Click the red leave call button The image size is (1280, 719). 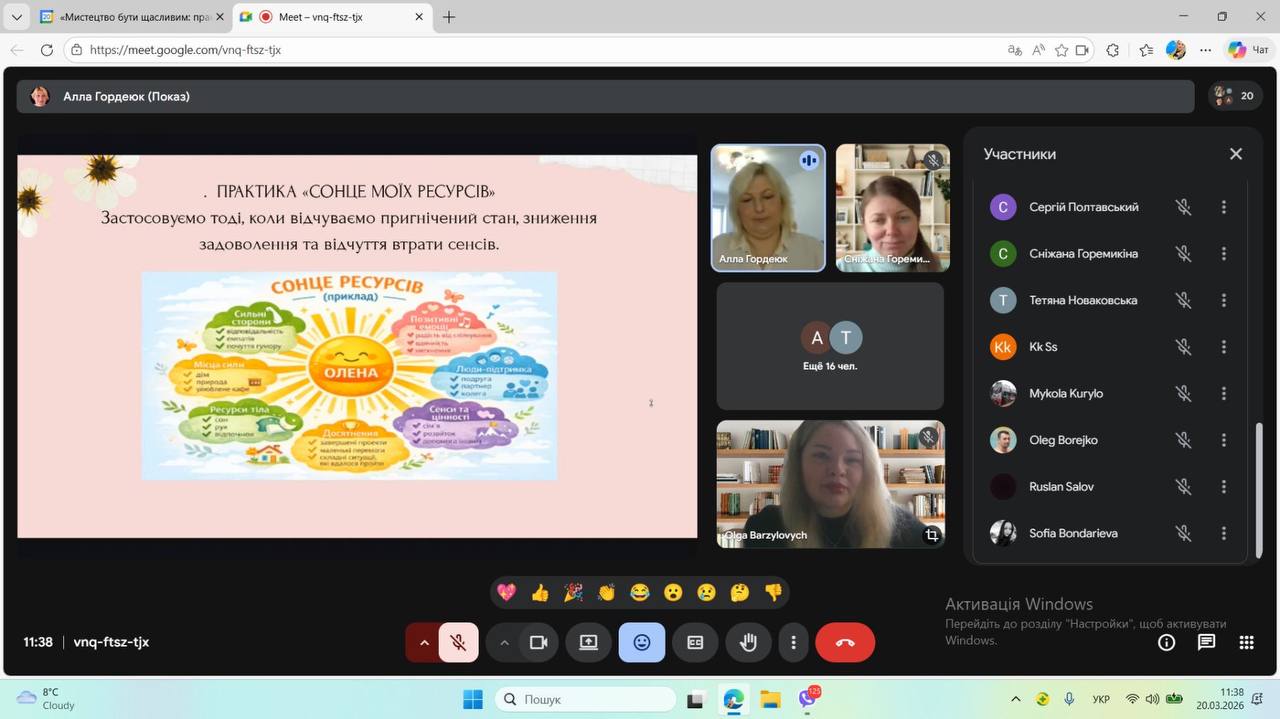[x=845, y=642]
